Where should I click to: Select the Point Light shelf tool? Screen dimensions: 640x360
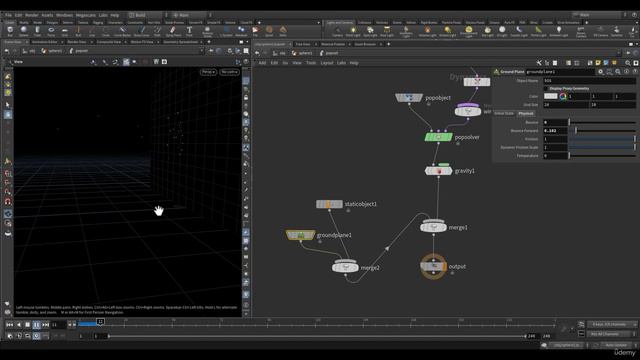353,31
